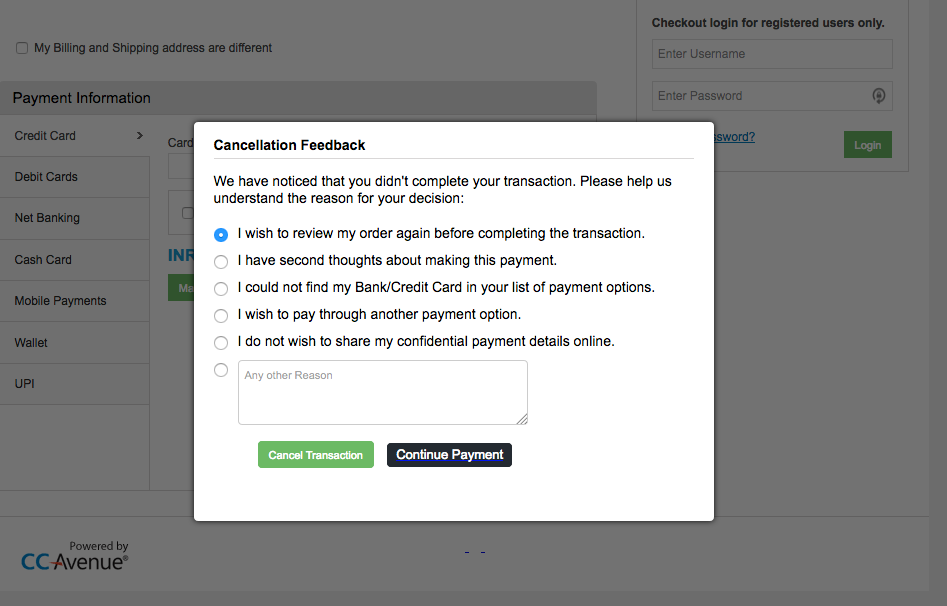Screen dimensions: 947x606
Task: Click the Any other Reason text area
Action: (x=383, y=392)
